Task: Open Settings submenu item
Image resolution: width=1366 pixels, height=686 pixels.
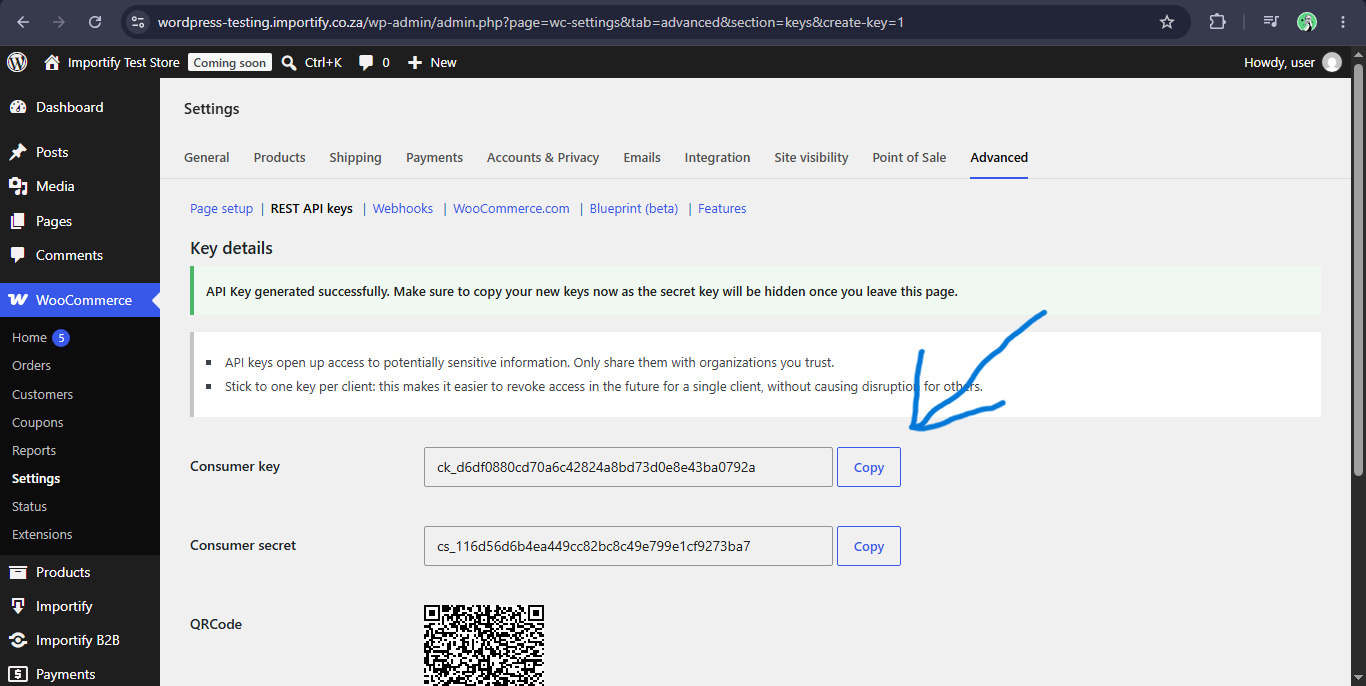Action: [36, 478]
